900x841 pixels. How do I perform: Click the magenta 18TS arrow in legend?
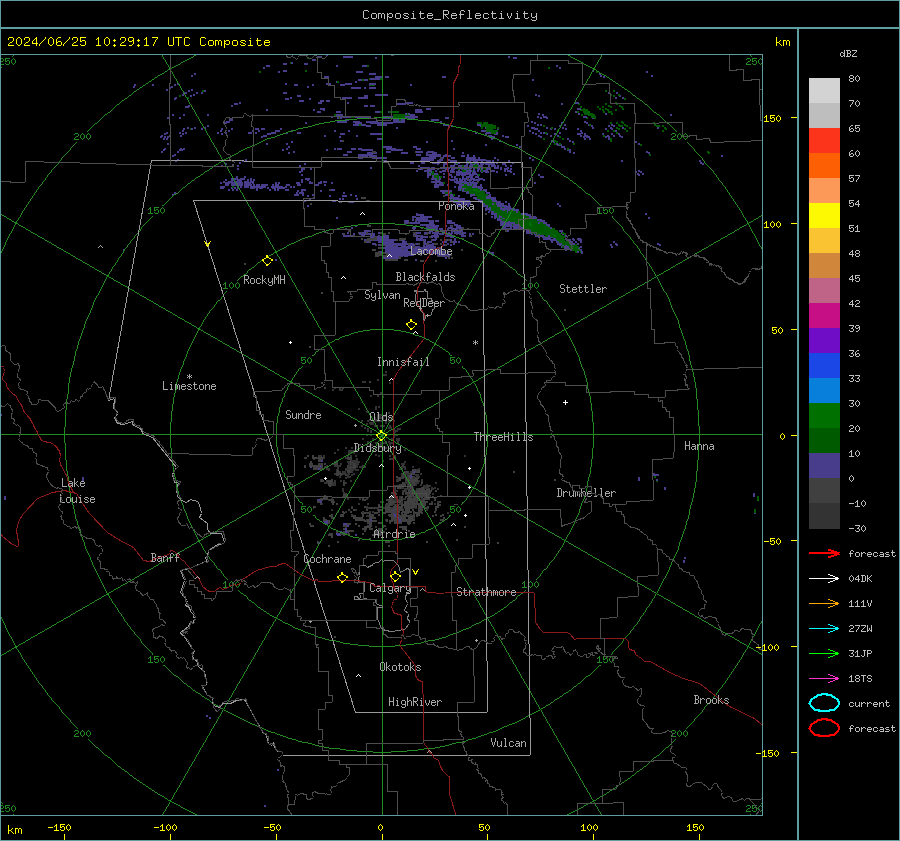pyautogui.click(x=824, y=679)
